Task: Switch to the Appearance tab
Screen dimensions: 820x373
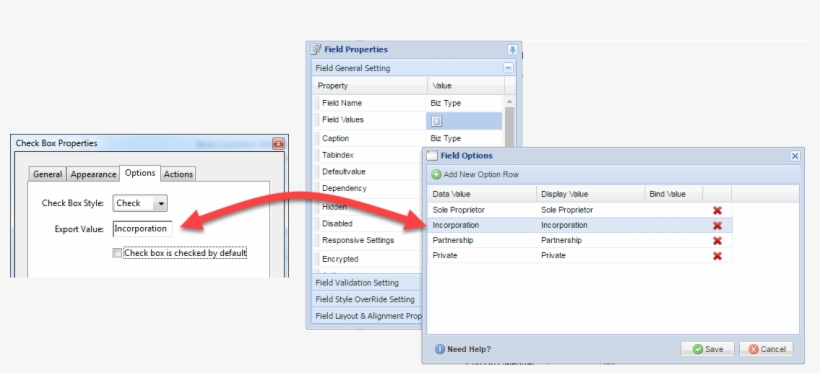Action: pos(93,174)
